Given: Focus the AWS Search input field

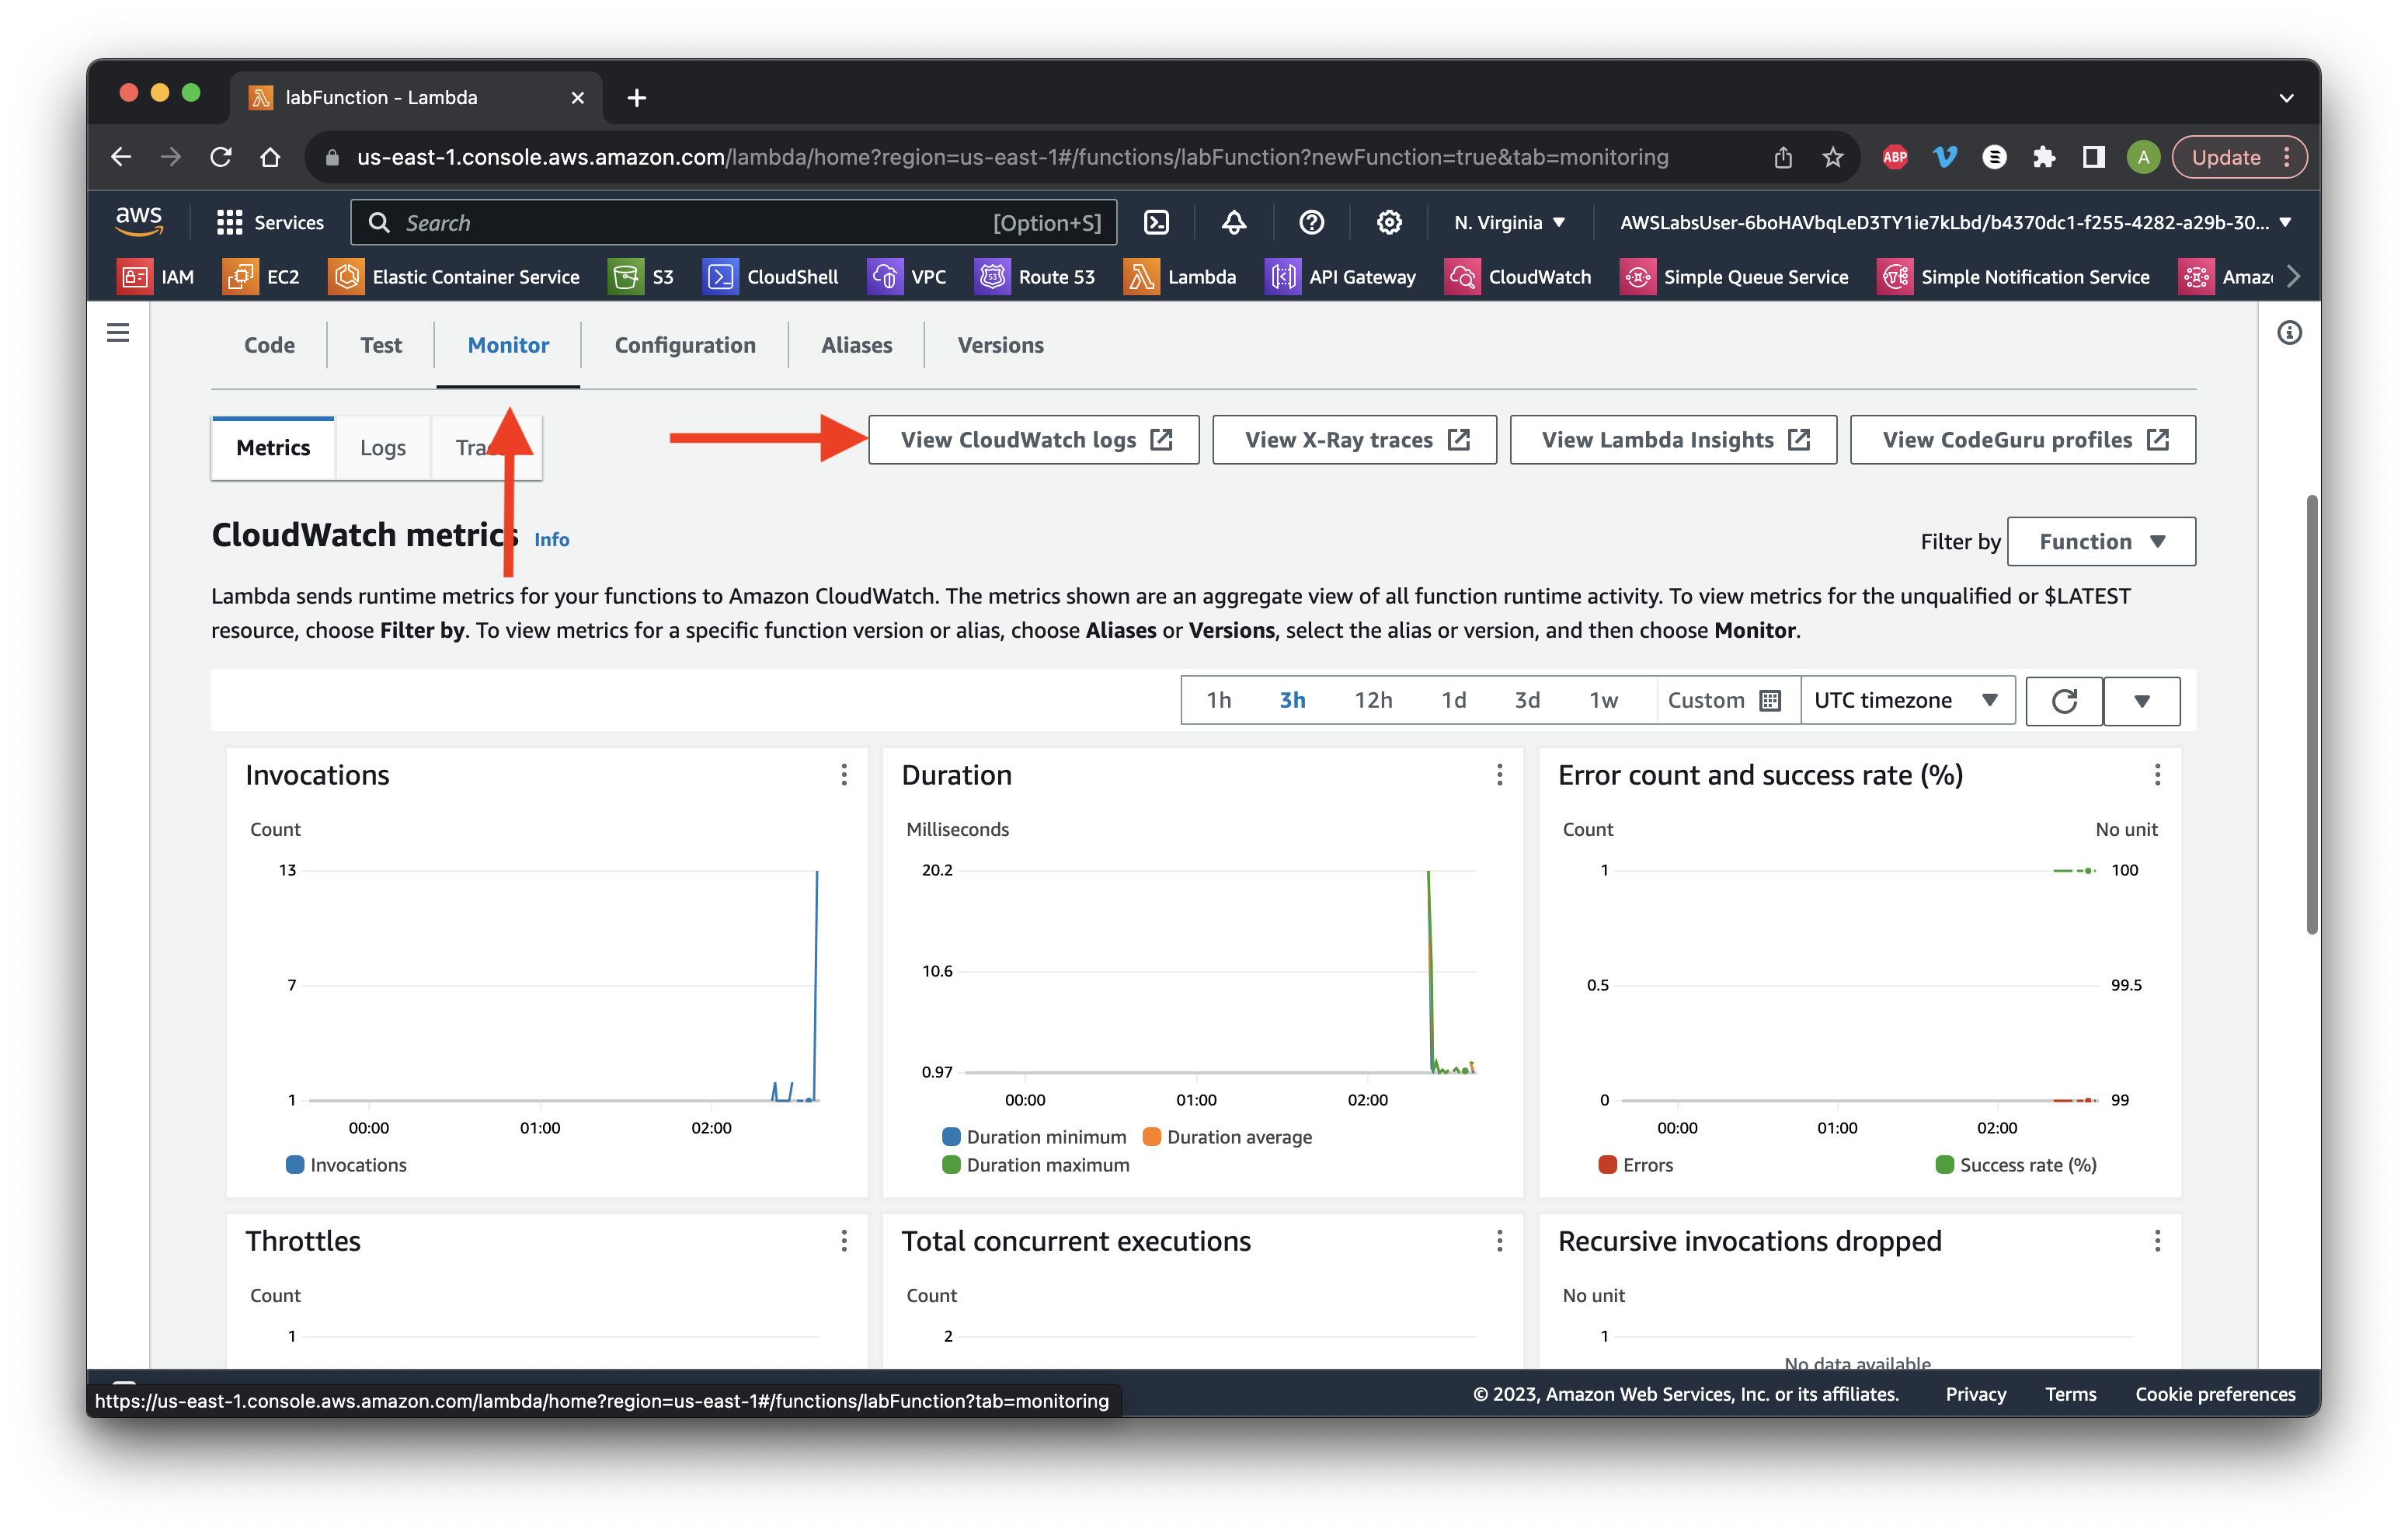Looking at the screenshot, I should (733, 222).
